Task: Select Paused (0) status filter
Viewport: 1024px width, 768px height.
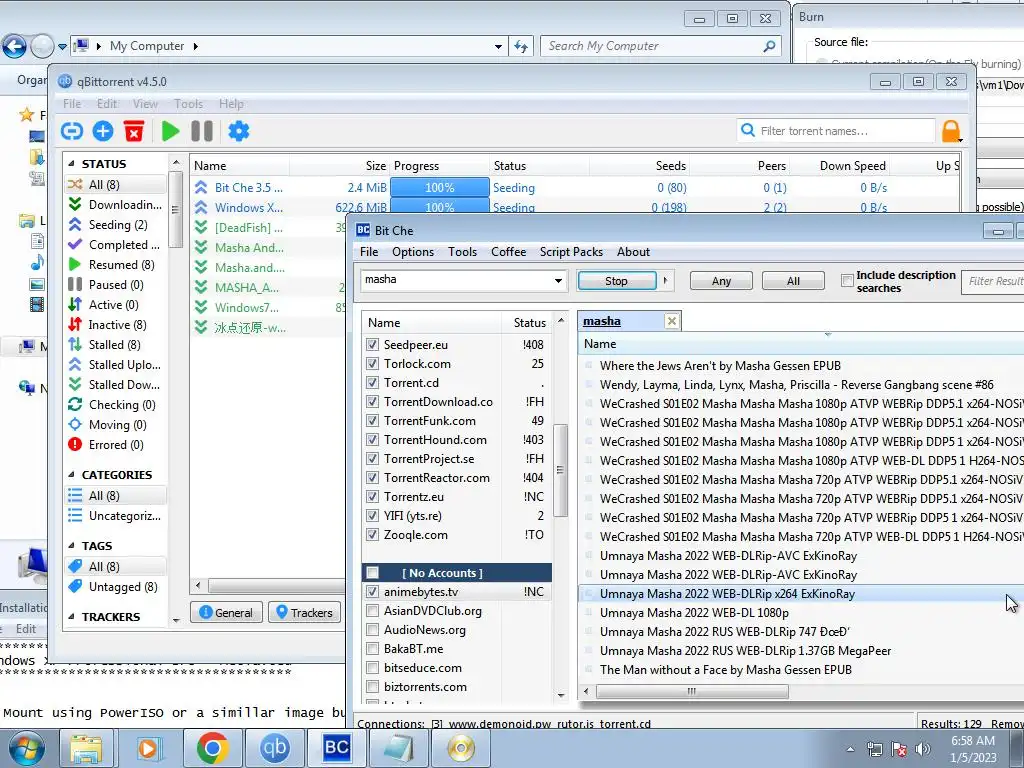Action: (x=118, y=285)
